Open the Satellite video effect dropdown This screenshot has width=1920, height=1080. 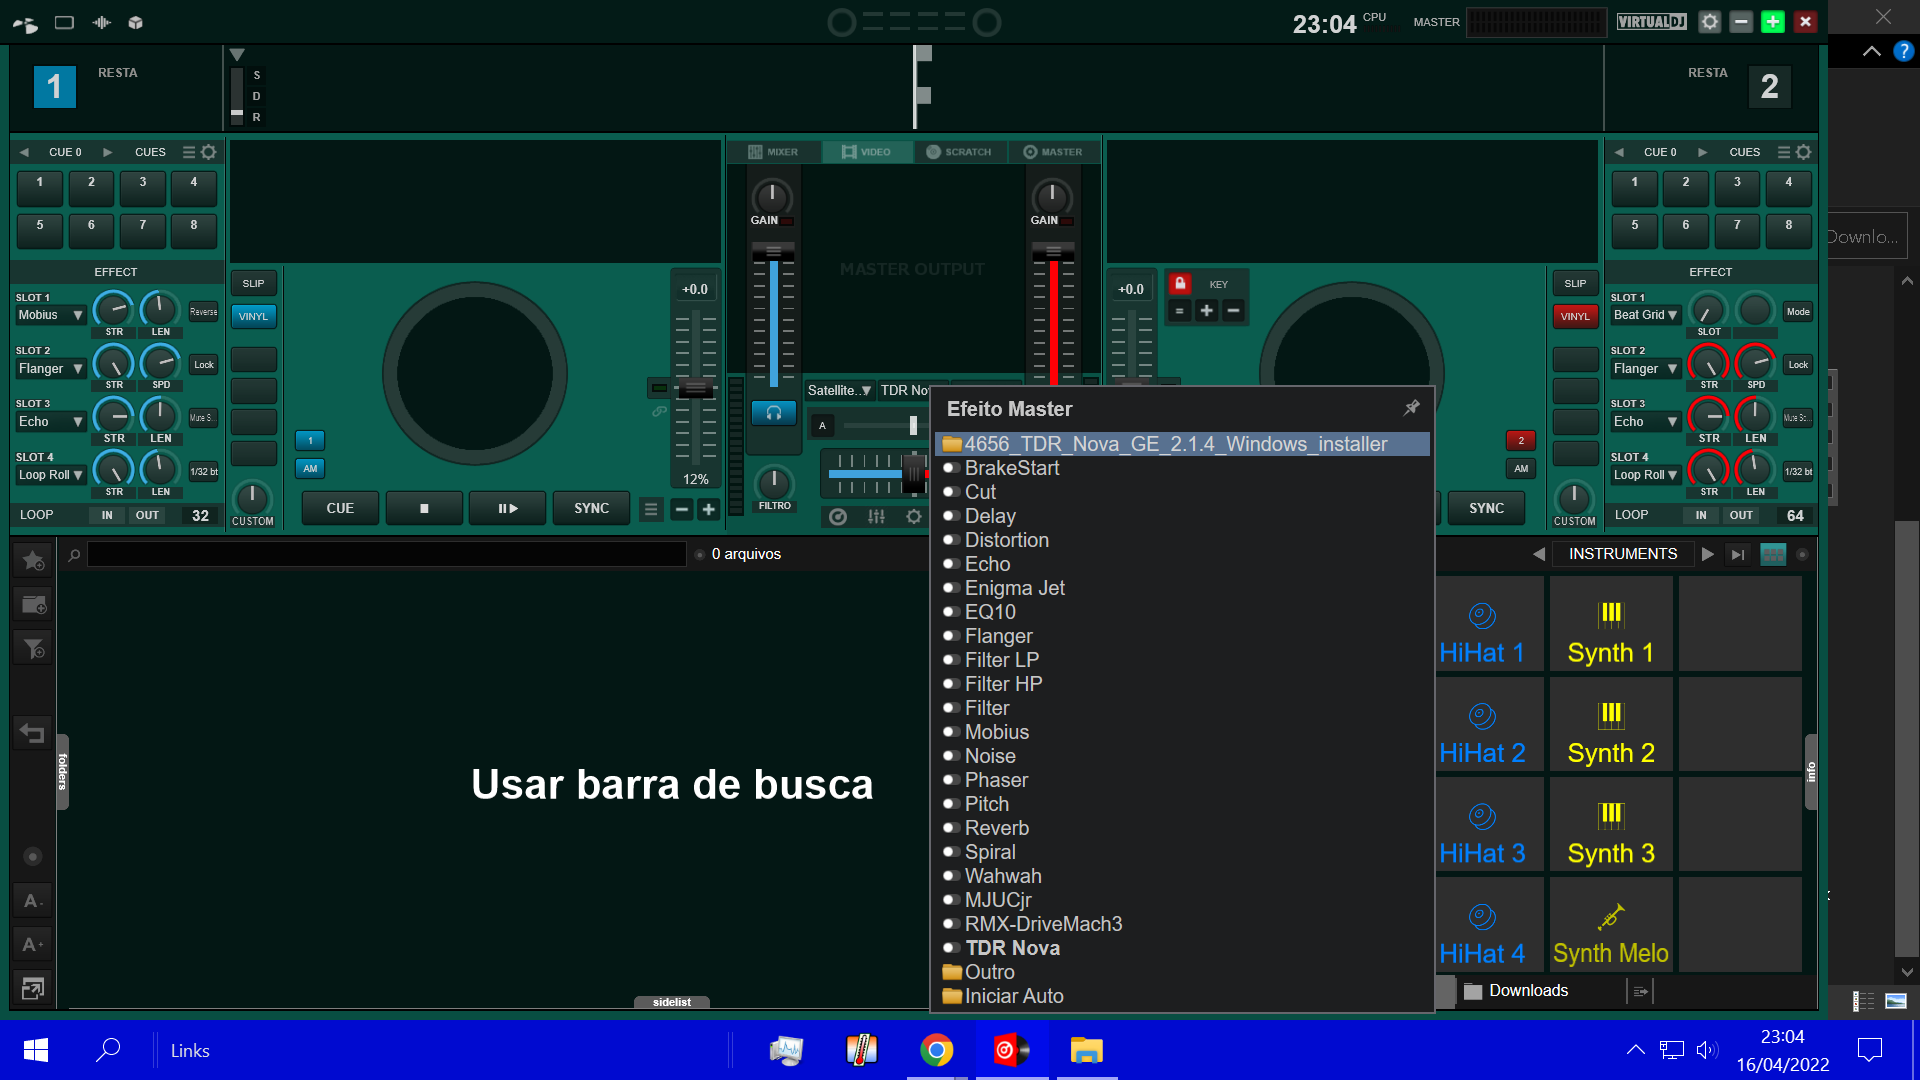tap(839, 390)
